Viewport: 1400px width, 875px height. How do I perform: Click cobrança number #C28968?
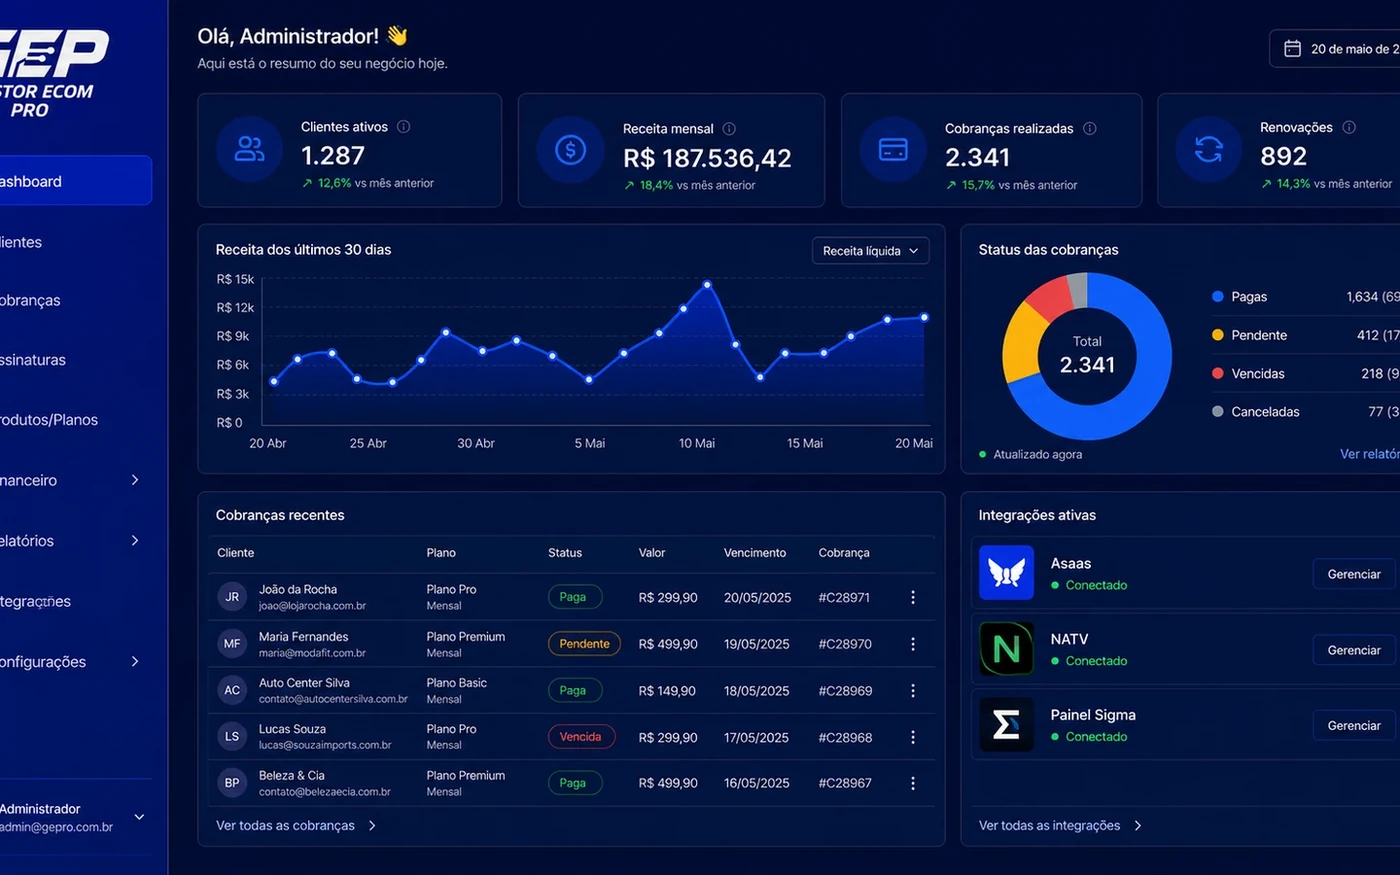point(845,737)
